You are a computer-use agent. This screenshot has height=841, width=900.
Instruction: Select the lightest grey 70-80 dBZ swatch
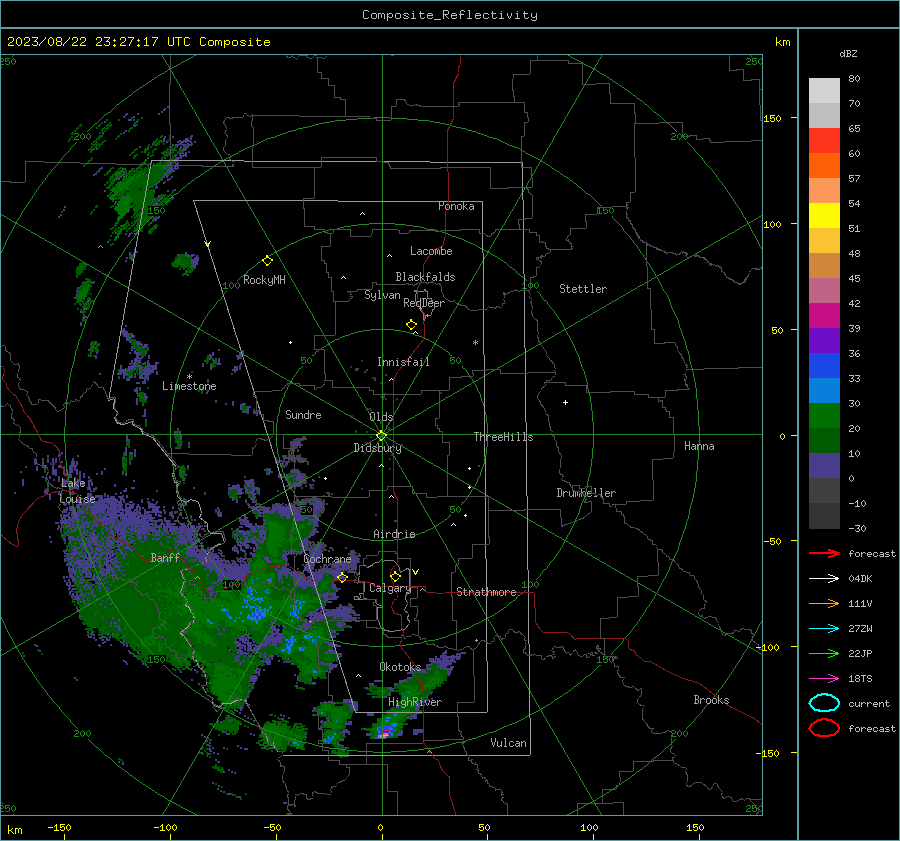[824, 91]
